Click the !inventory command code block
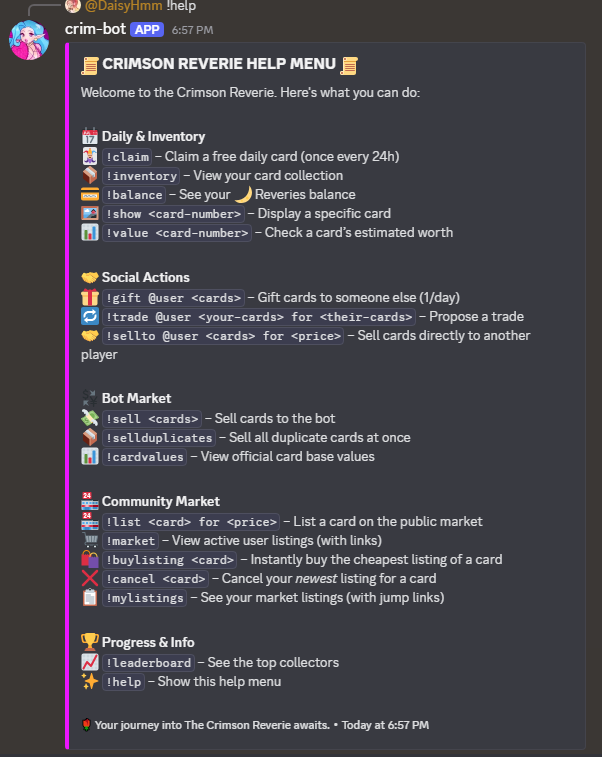 141,176
